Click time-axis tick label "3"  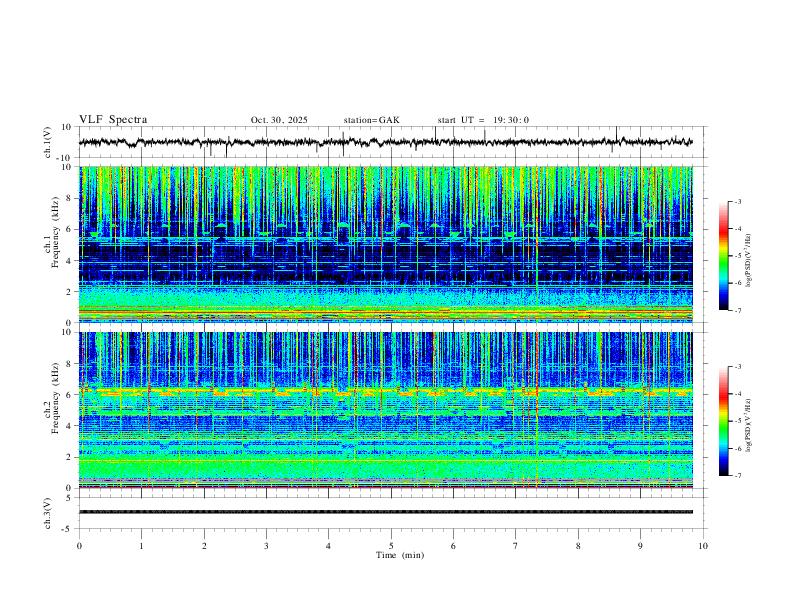tap(266, 546)
